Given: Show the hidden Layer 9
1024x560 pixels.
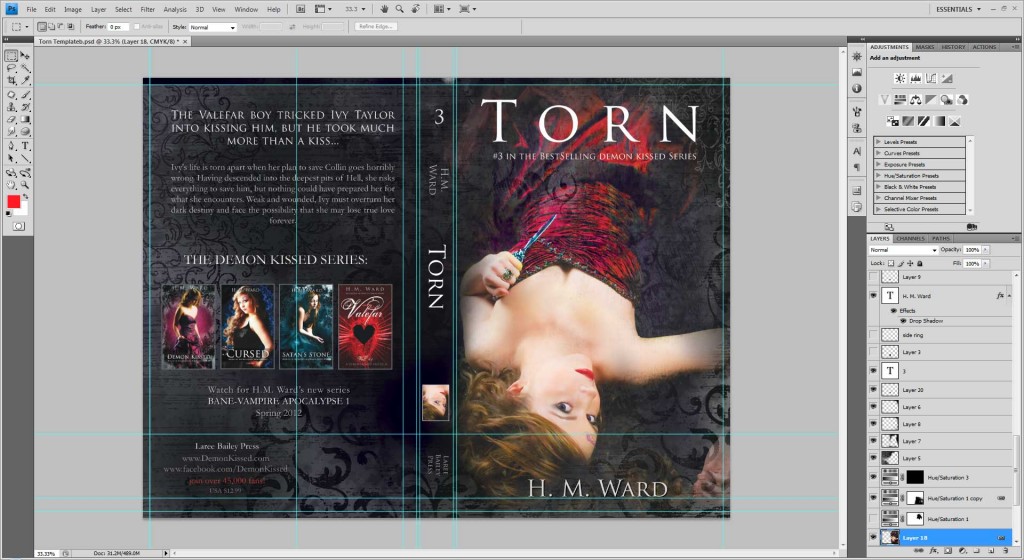Looking at the screenshot, I should point(873,277).
